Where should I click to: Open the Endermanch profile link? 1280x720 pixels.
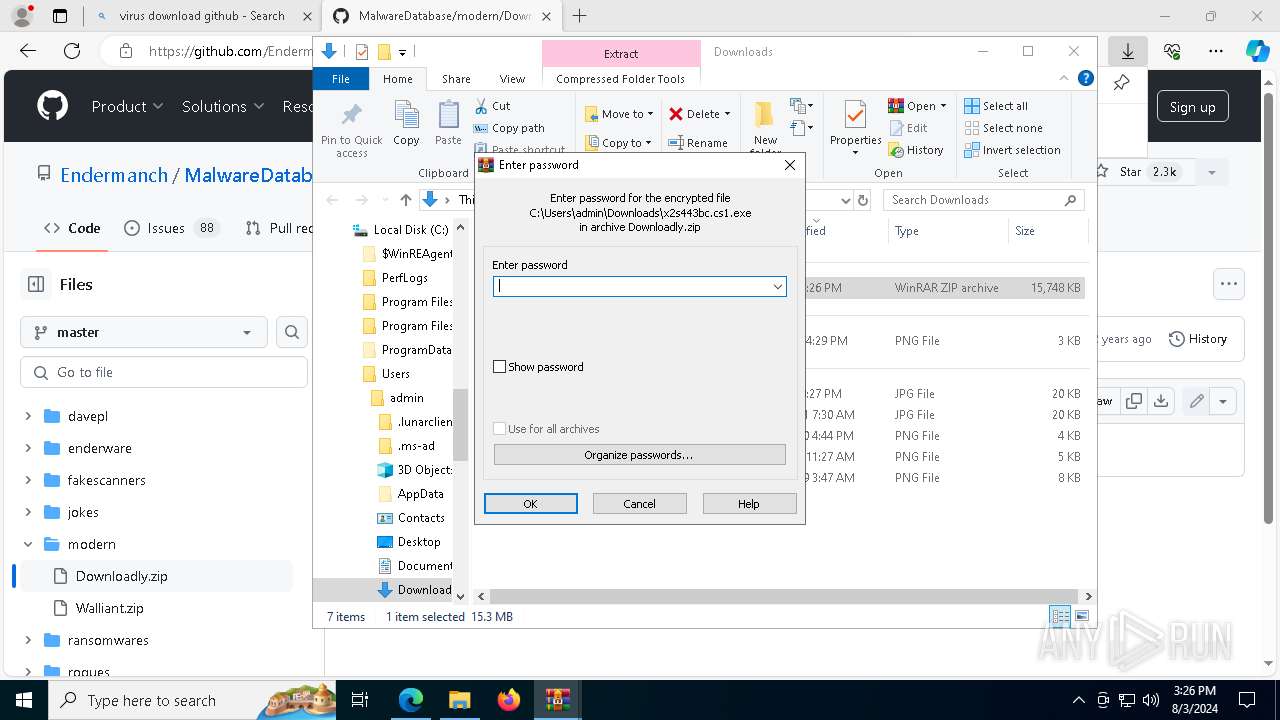pyautogui.click(x=114, y=175)
